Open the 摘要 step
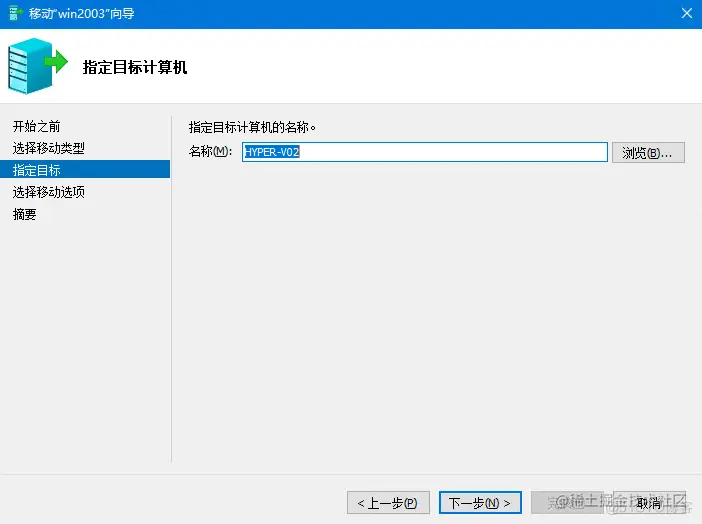The width and height of the screenshot is (702, 524). (x=25, y=214)
